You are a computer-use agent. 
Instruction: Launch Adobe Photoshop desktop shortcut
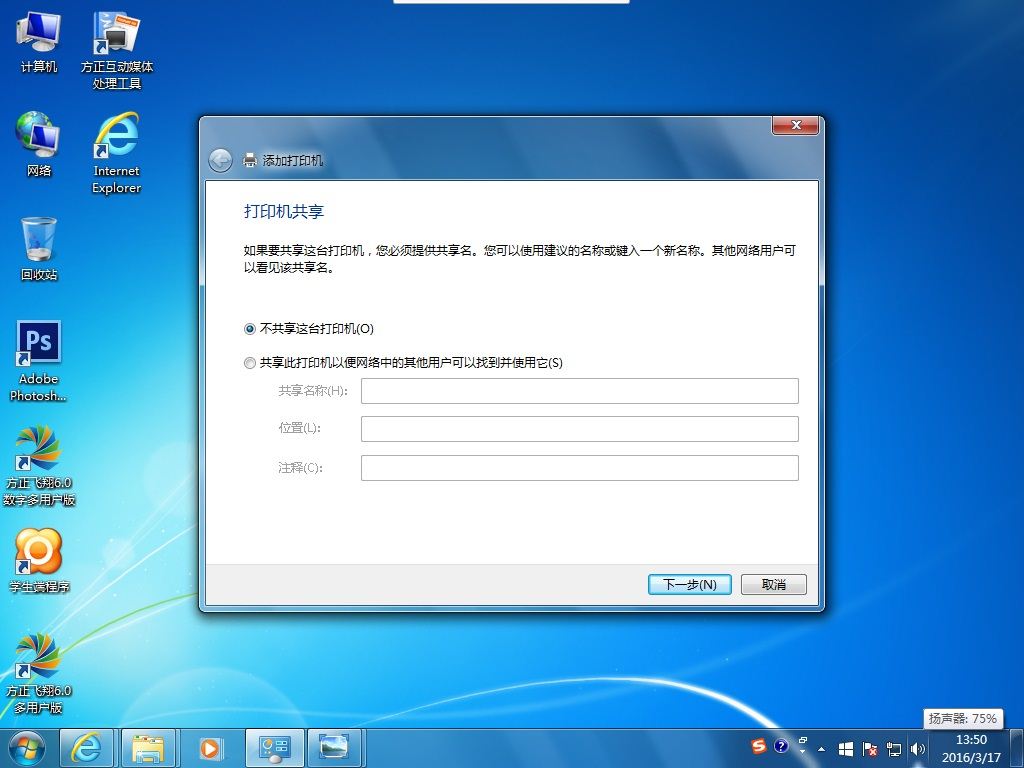click(x=39, y=361)
